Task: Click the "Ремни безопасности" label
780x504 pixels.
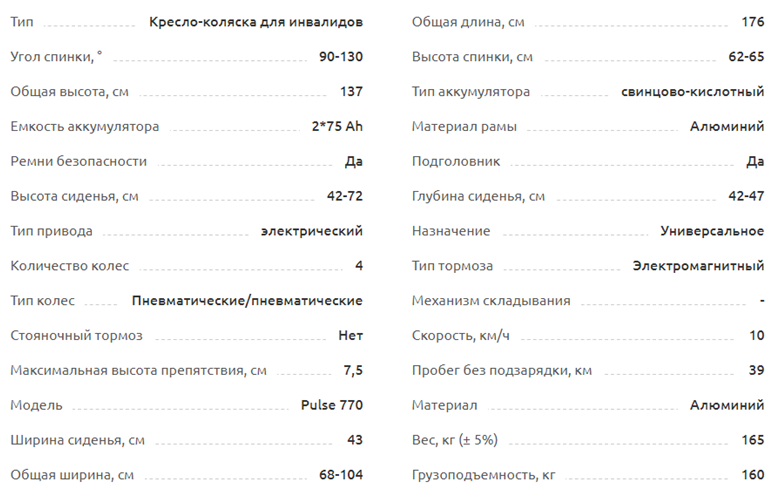Action: tap(78, 161)
